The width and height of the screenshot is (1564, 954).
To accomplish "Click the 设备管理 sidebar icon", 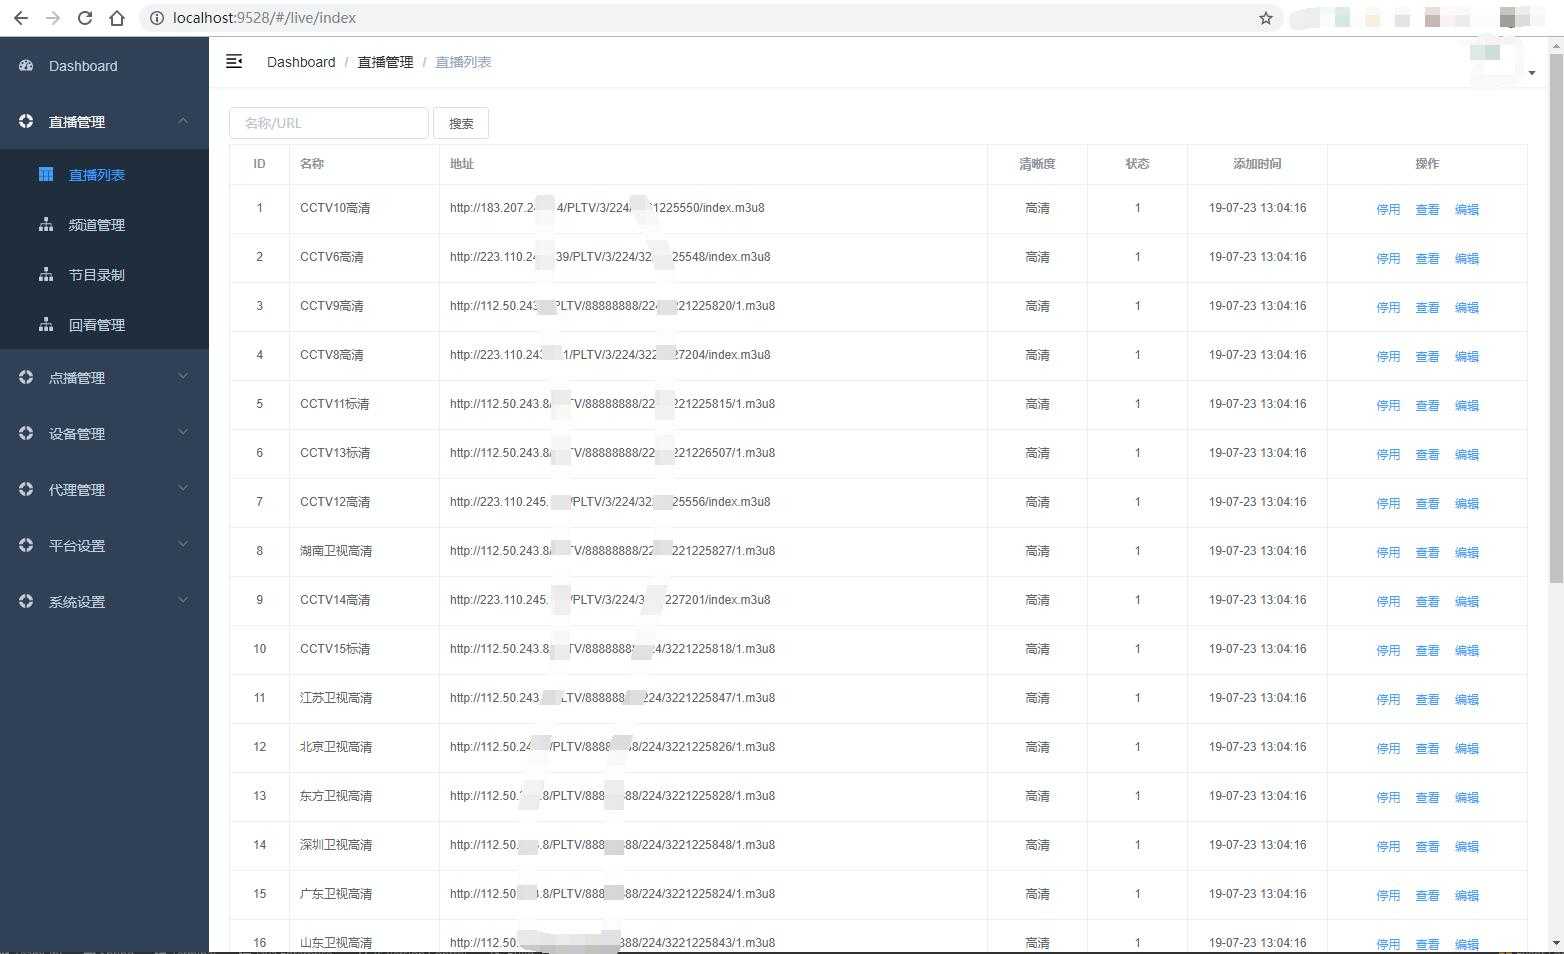I will click(26, 433).
